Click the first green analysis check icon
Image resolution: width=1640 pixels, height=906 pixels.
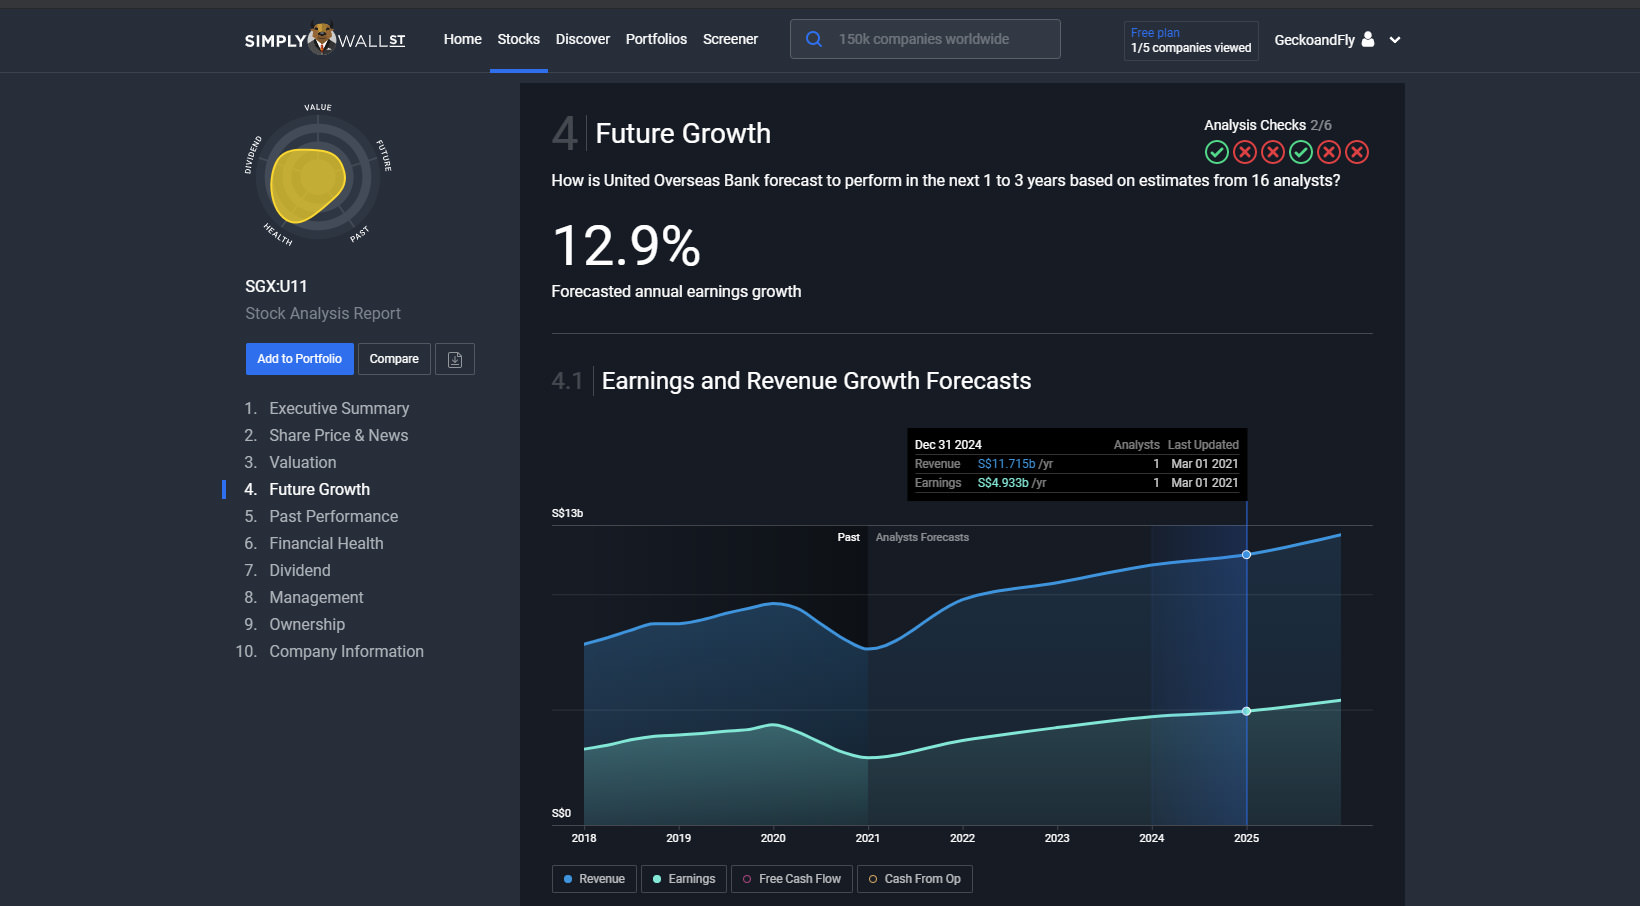tap(1217, 152)
